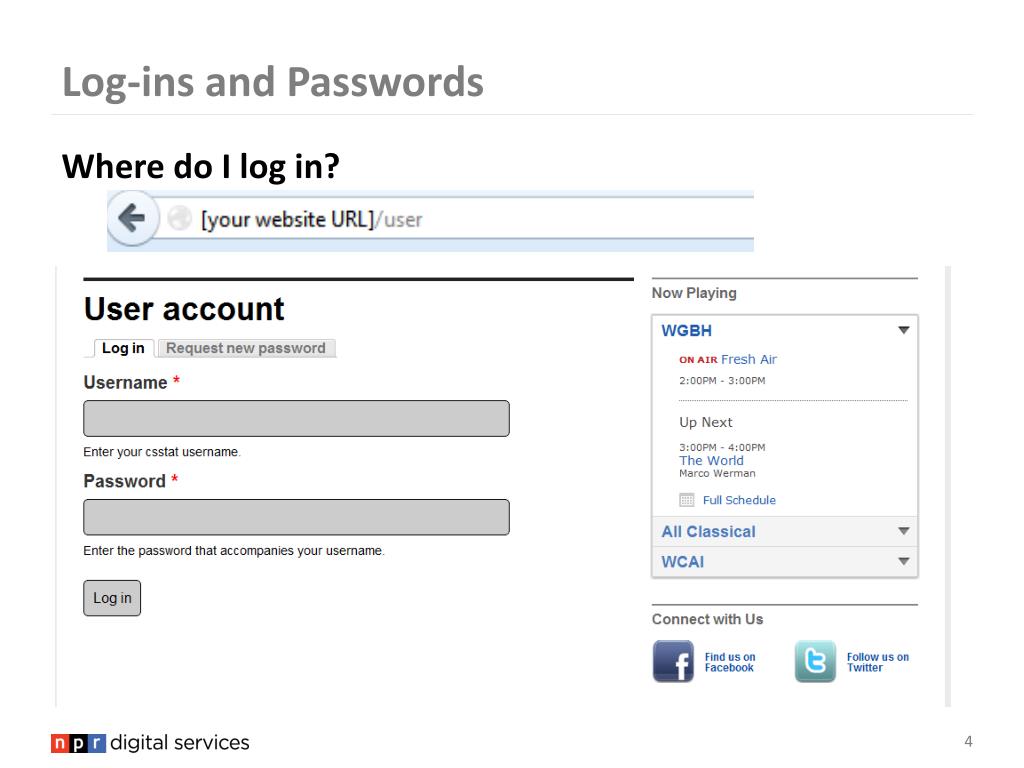Click the calendar icon beside Full Schedule
This screenshot has height=768, width=1024.
pos(686,500)
